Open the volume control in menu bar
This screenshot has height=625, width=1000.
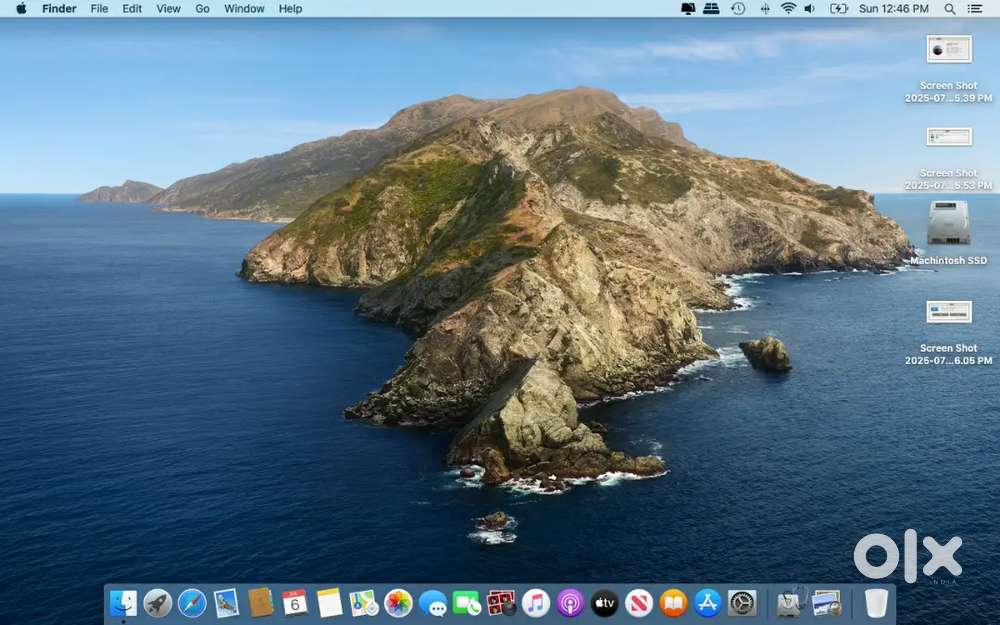(x=810, y=9)
